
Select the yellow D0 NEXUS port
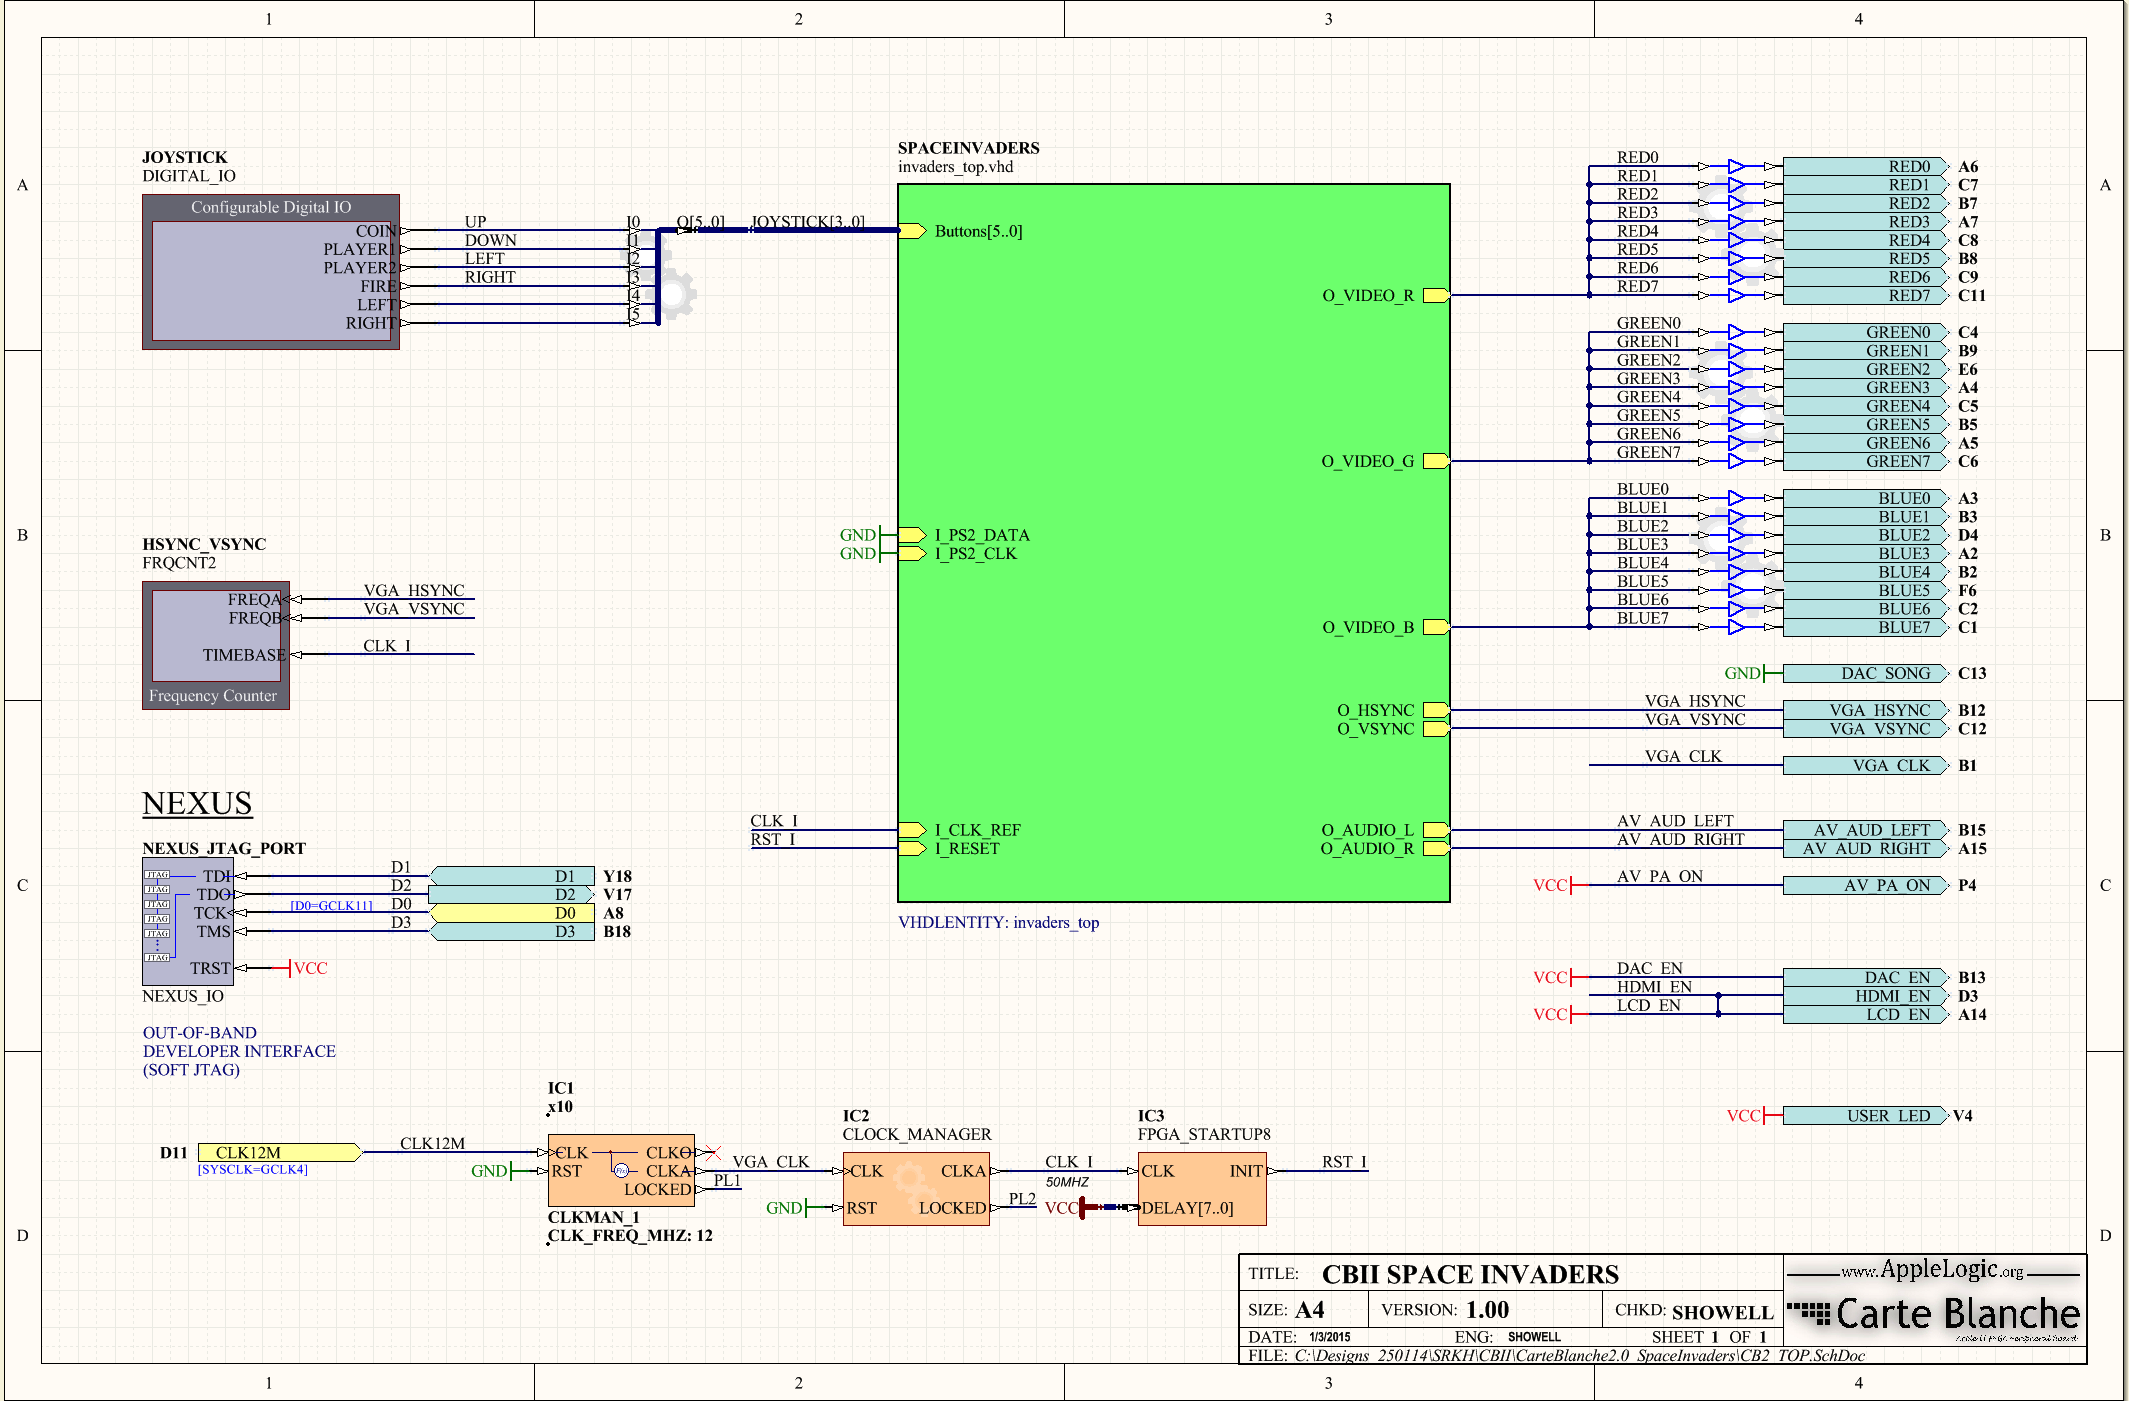tap(512, 913)
